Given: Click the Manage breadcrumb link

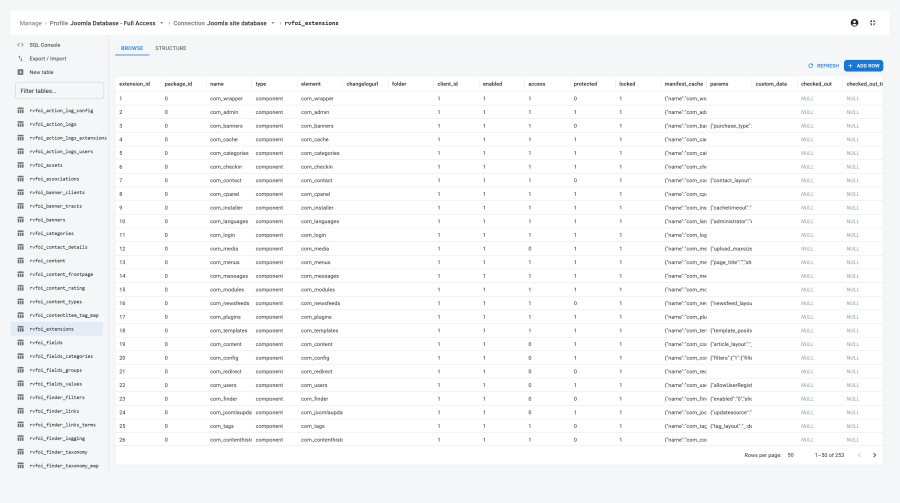Looking at the screenshot, I should tap(30, 24).
